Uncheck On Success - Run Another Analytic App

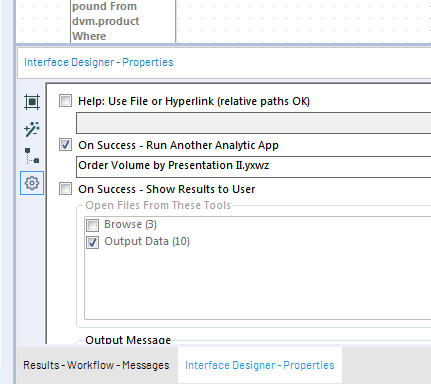pyautogui.click(x=65, y=145)
